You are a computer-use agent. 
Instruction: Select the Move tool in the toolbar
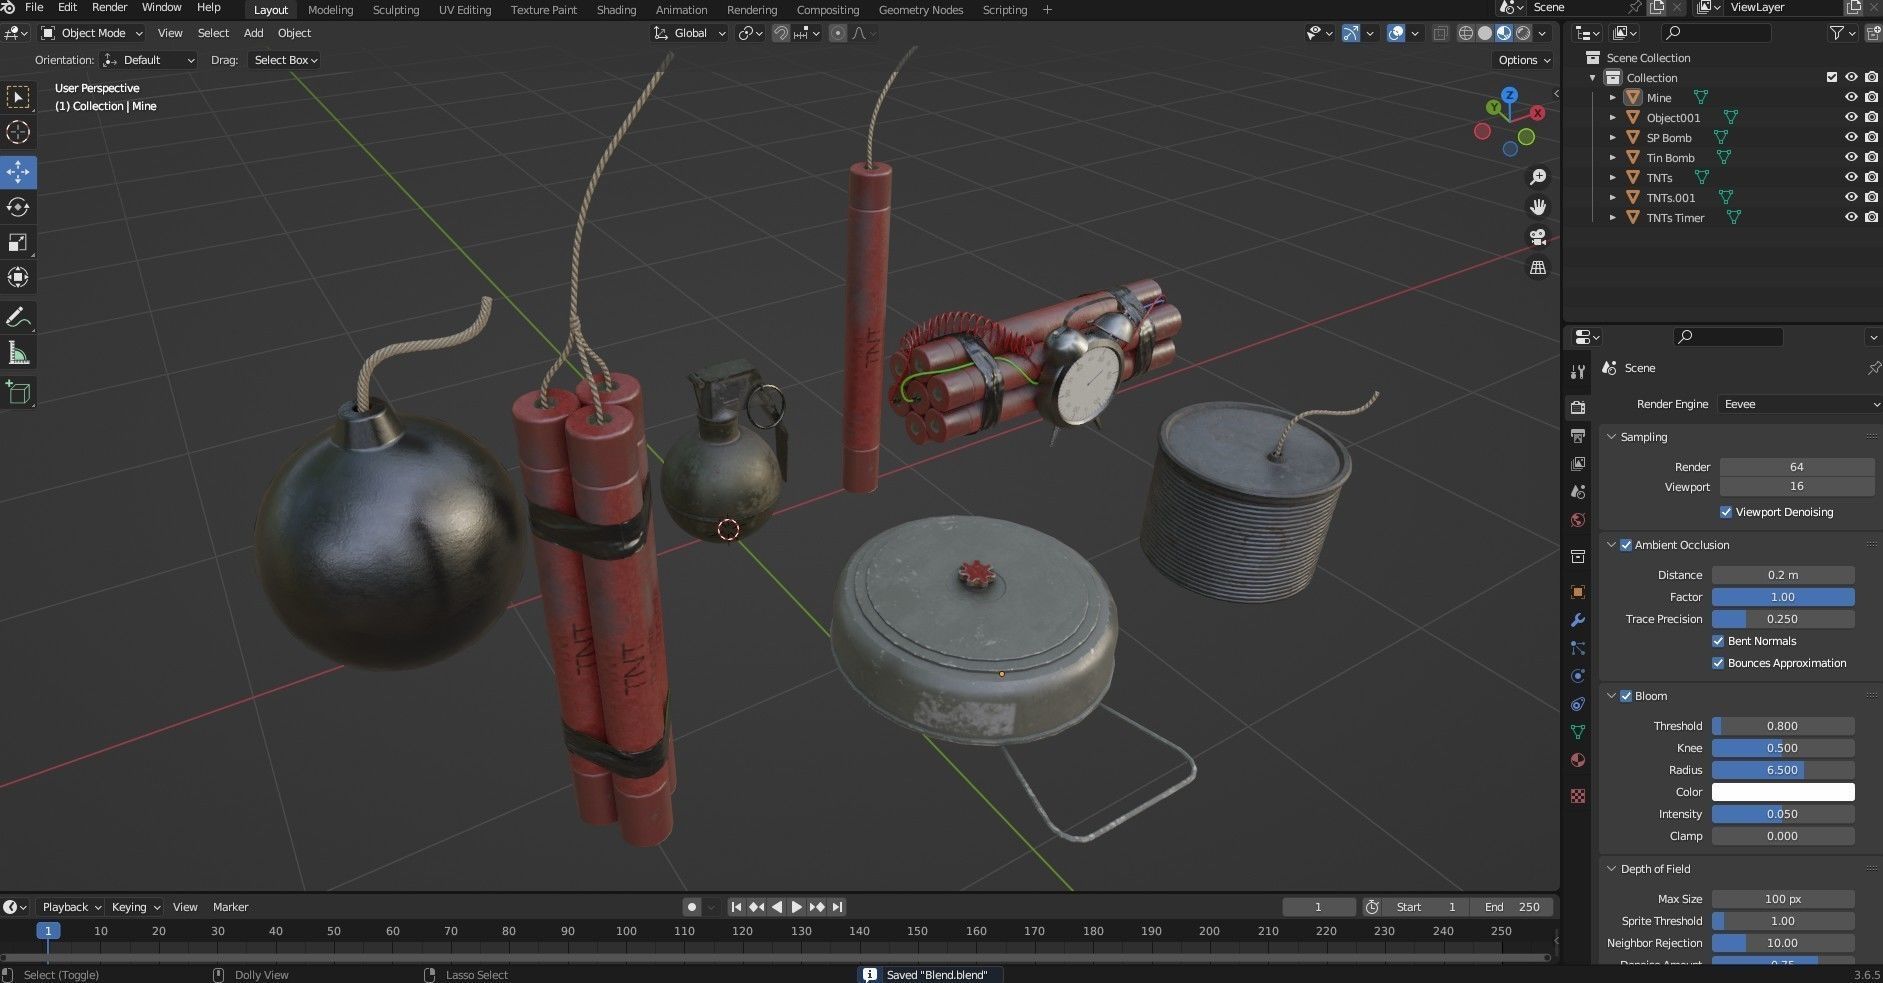(x=18, y=171)
